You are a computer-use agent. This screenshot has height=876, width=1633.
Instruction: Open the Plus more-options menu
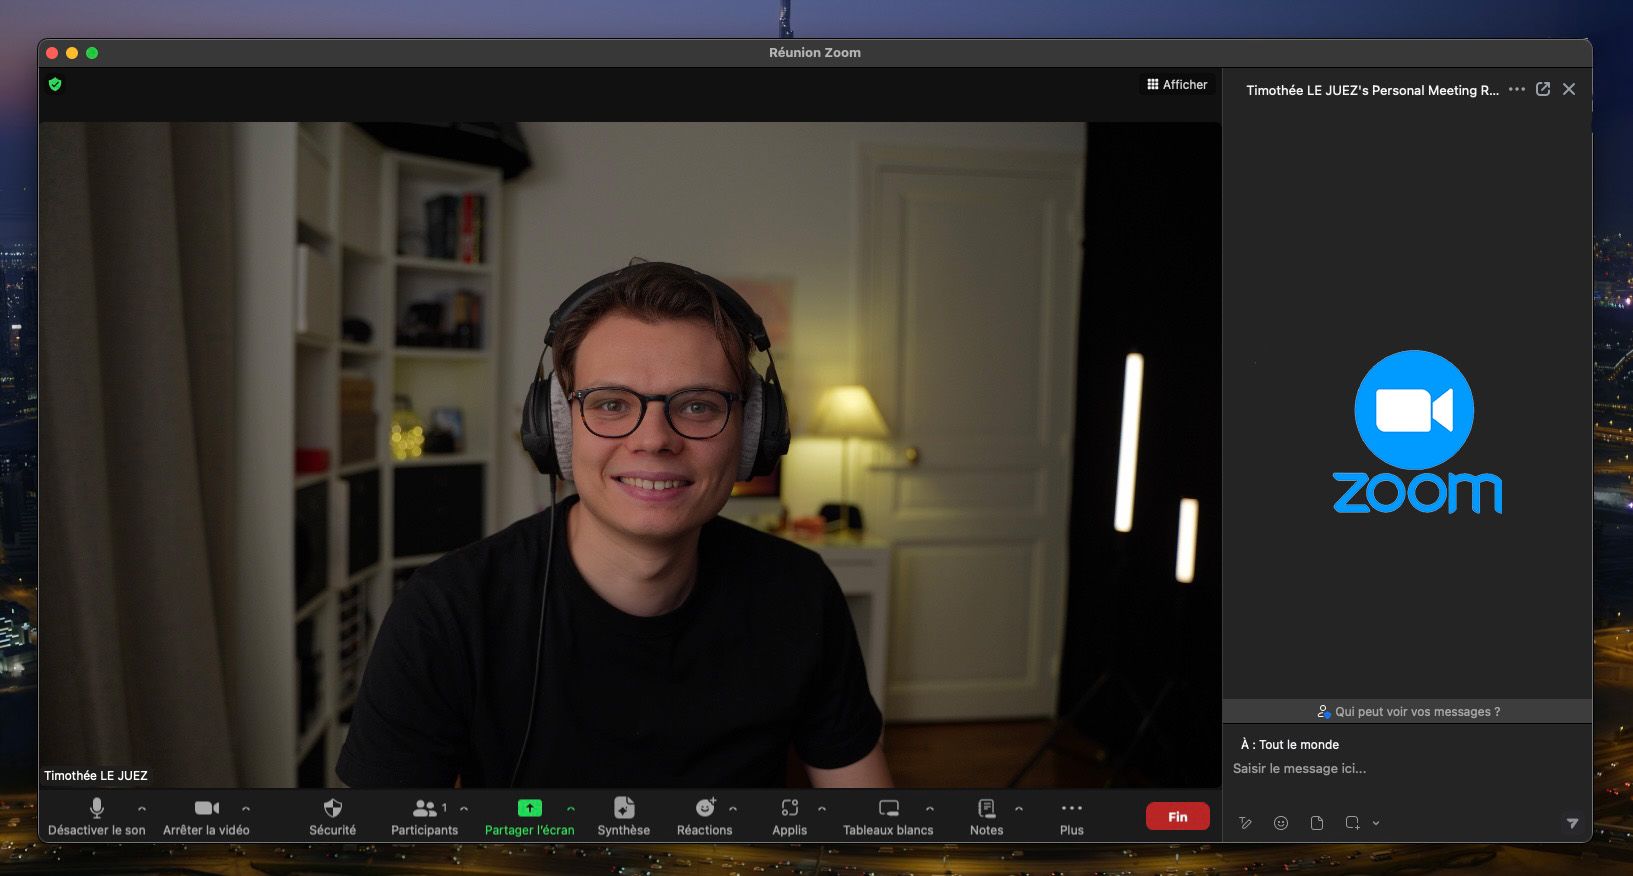1072,816
